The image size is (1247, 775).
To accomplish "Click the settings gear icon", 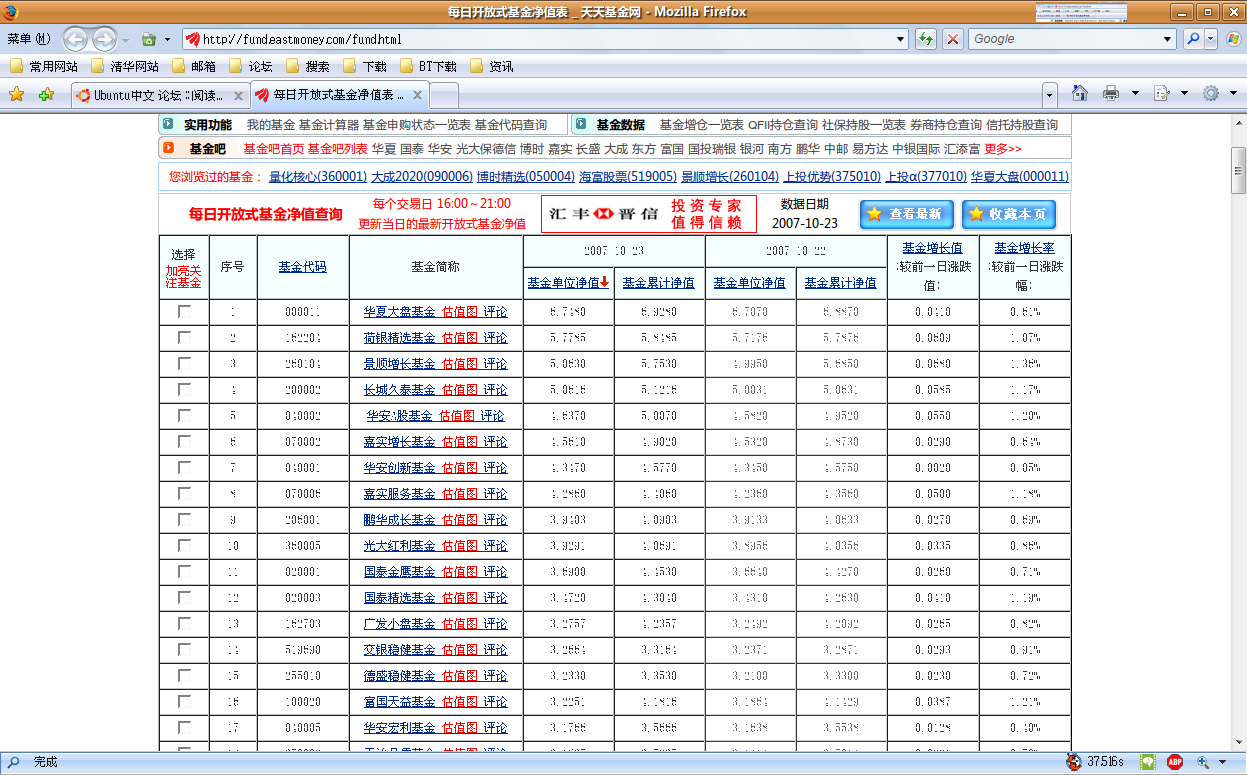I will (x=1211, y=93).
